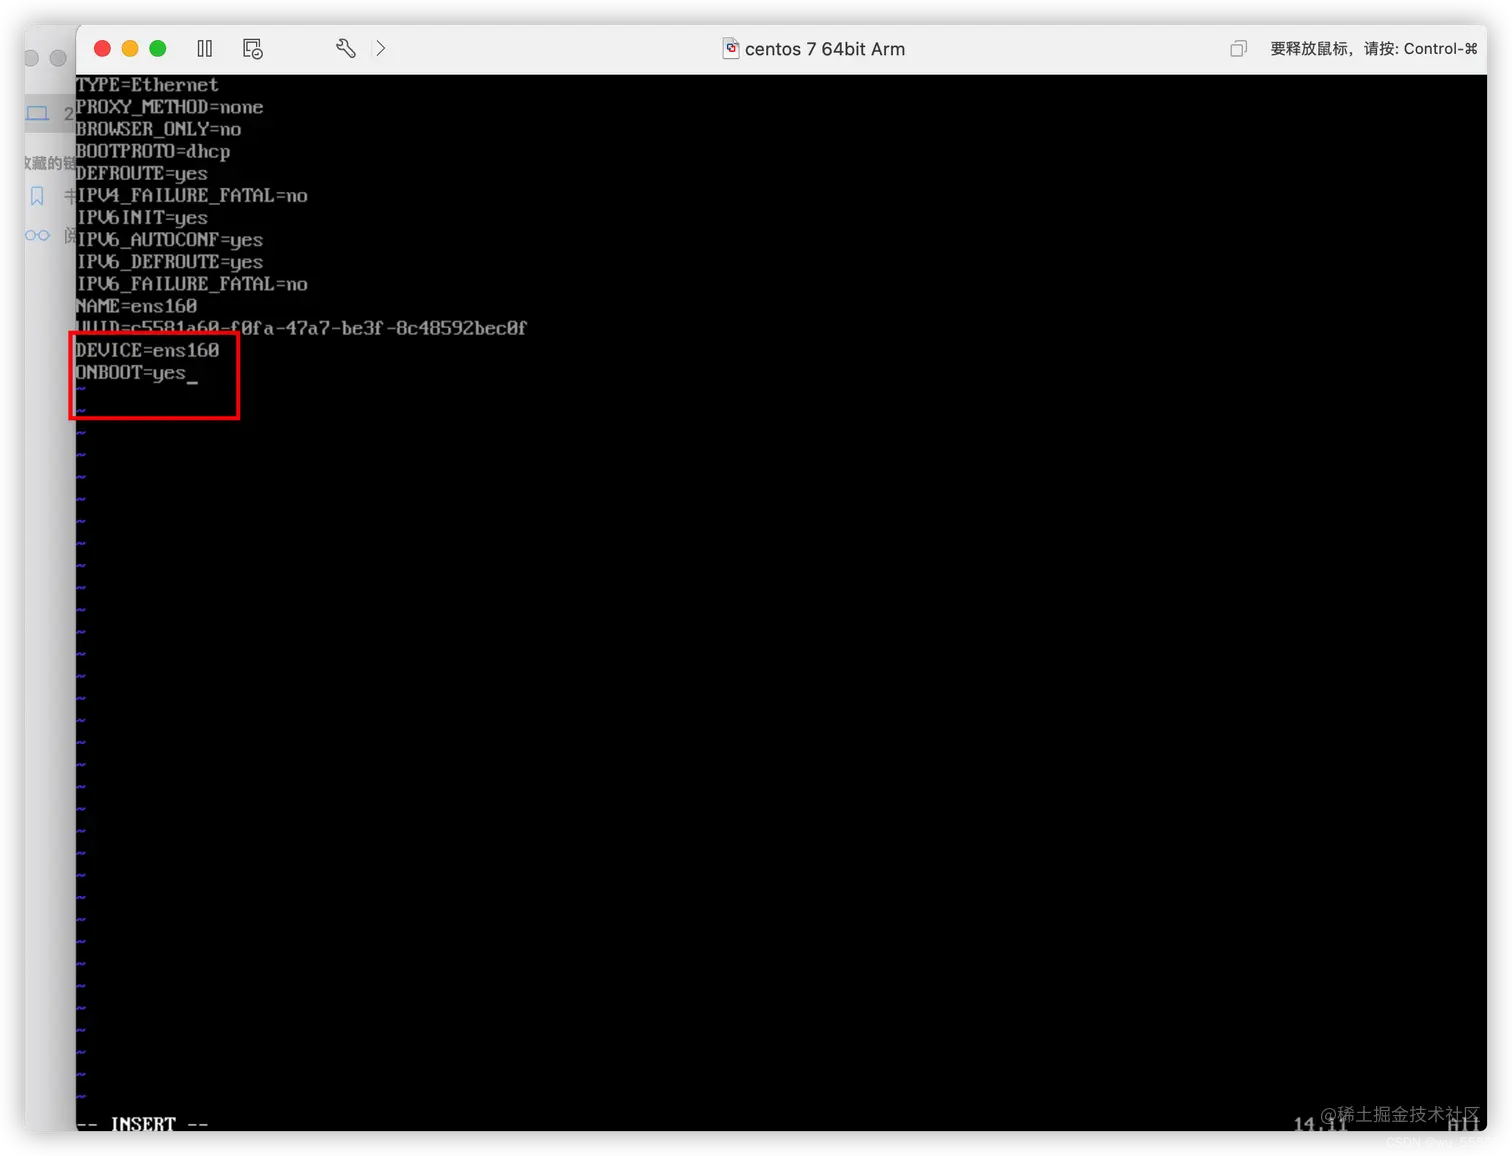Pause the virtual machine via toolbar icon
This screenshot has height=1156, width=1512.
(x=205, y=48)
